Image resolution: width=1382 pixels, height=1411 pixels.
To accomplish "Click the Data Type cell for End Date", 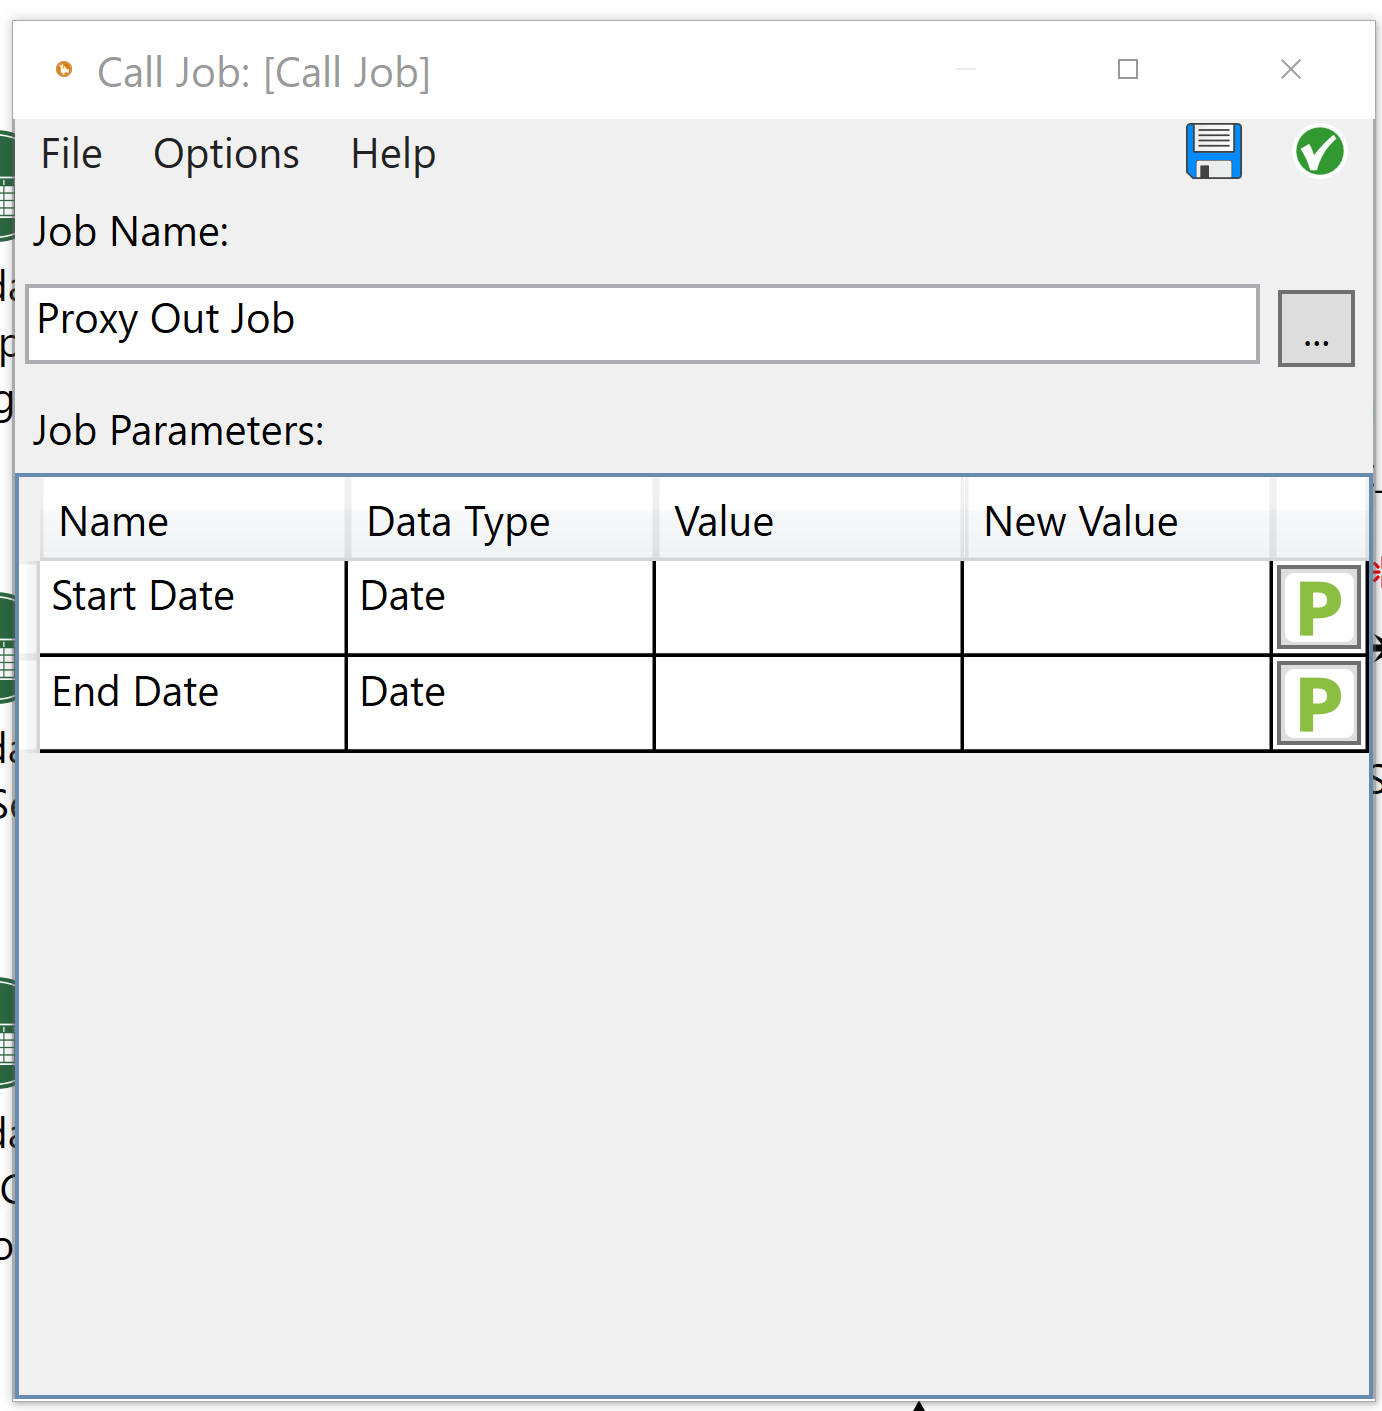I will tap(499, 701).
